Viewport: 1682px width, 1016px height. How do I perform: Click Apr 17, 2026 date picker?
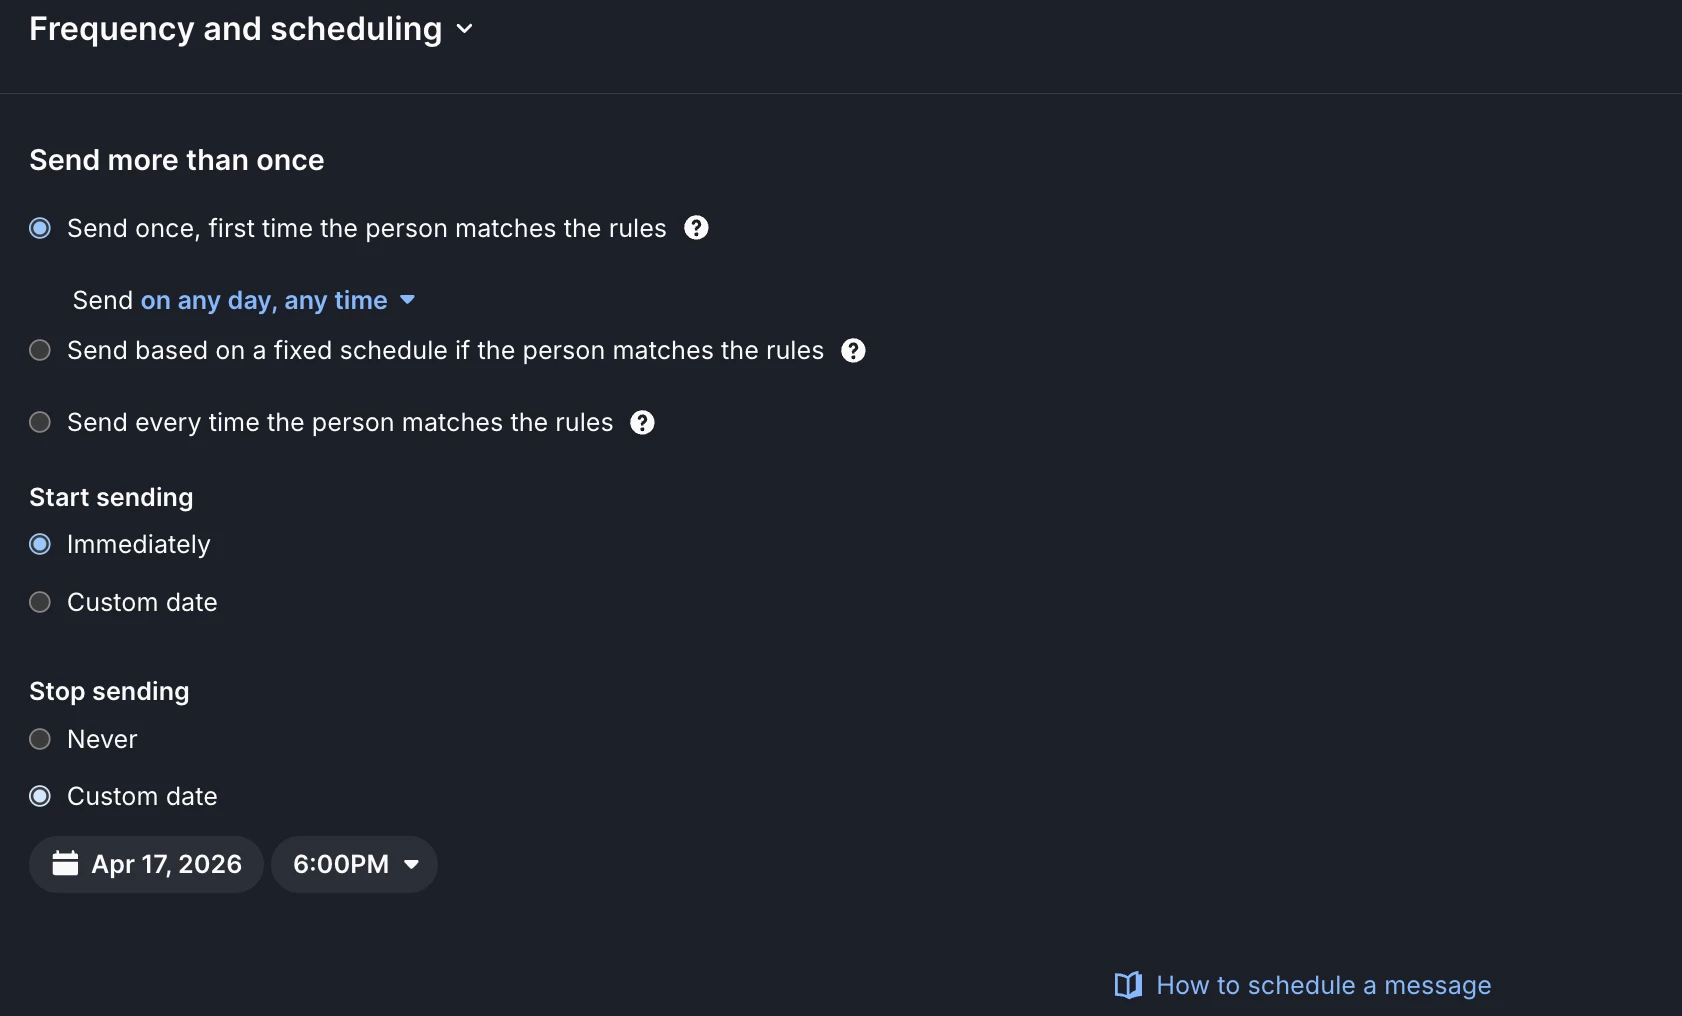pos(147,864)
